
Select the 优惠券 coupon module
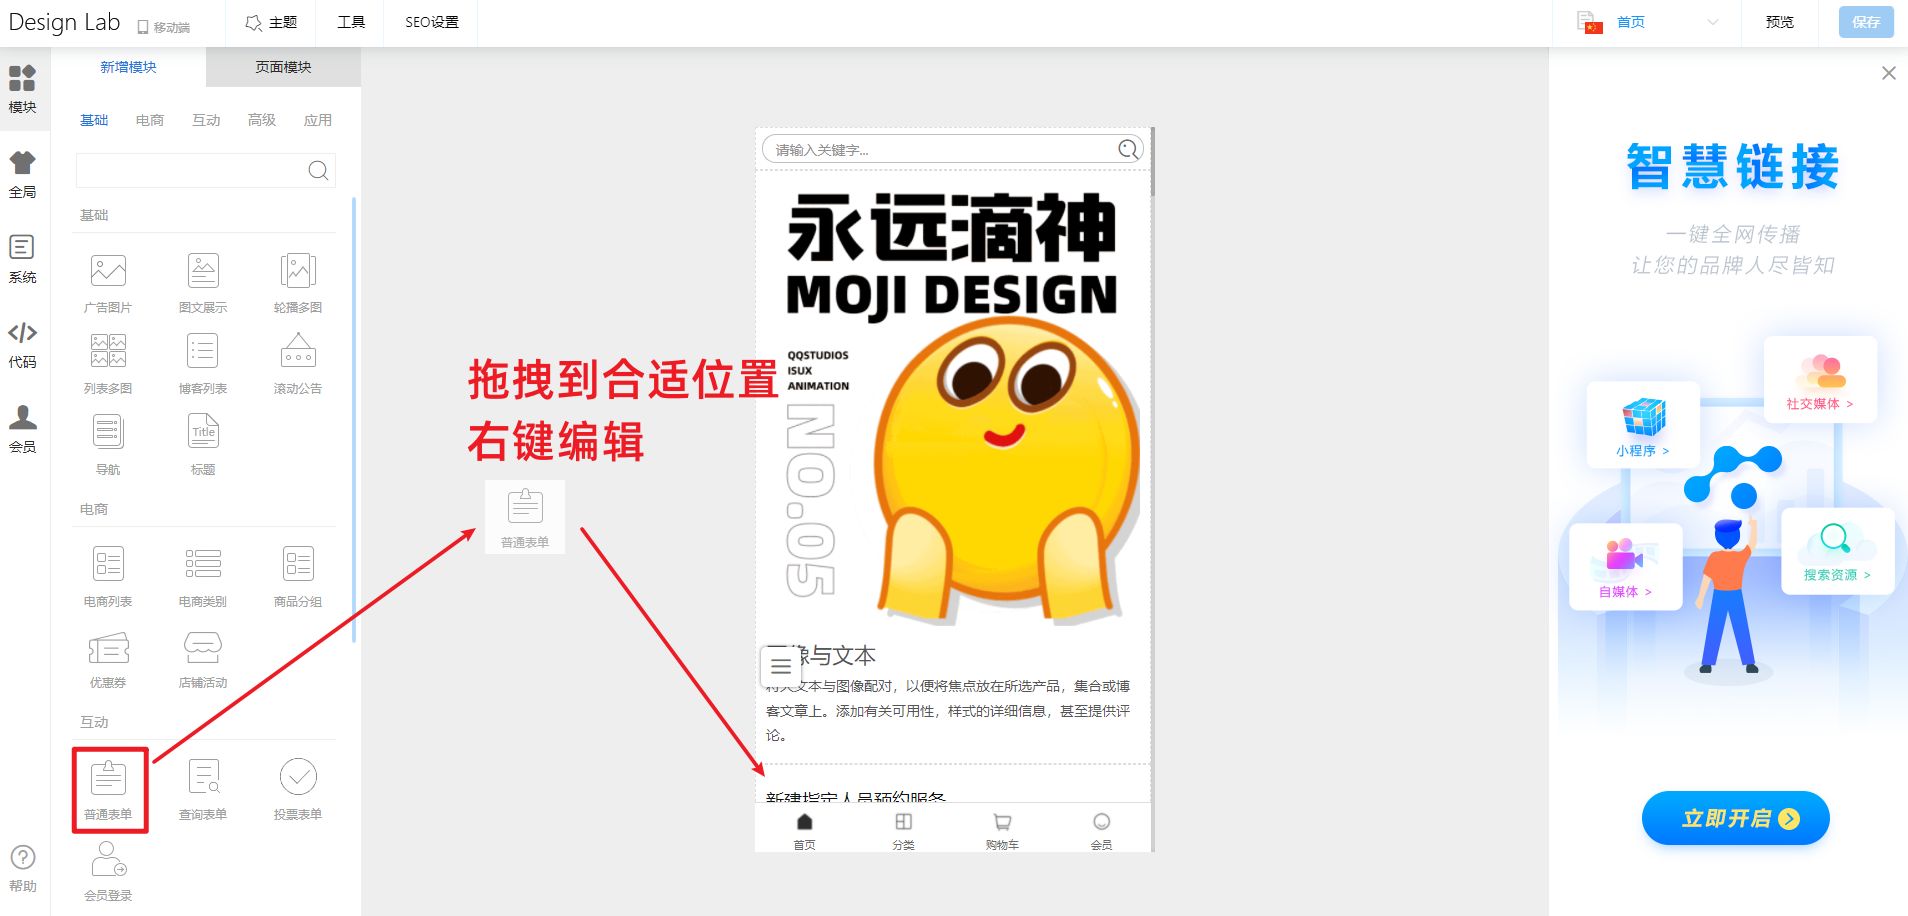(x=108, y=659)
